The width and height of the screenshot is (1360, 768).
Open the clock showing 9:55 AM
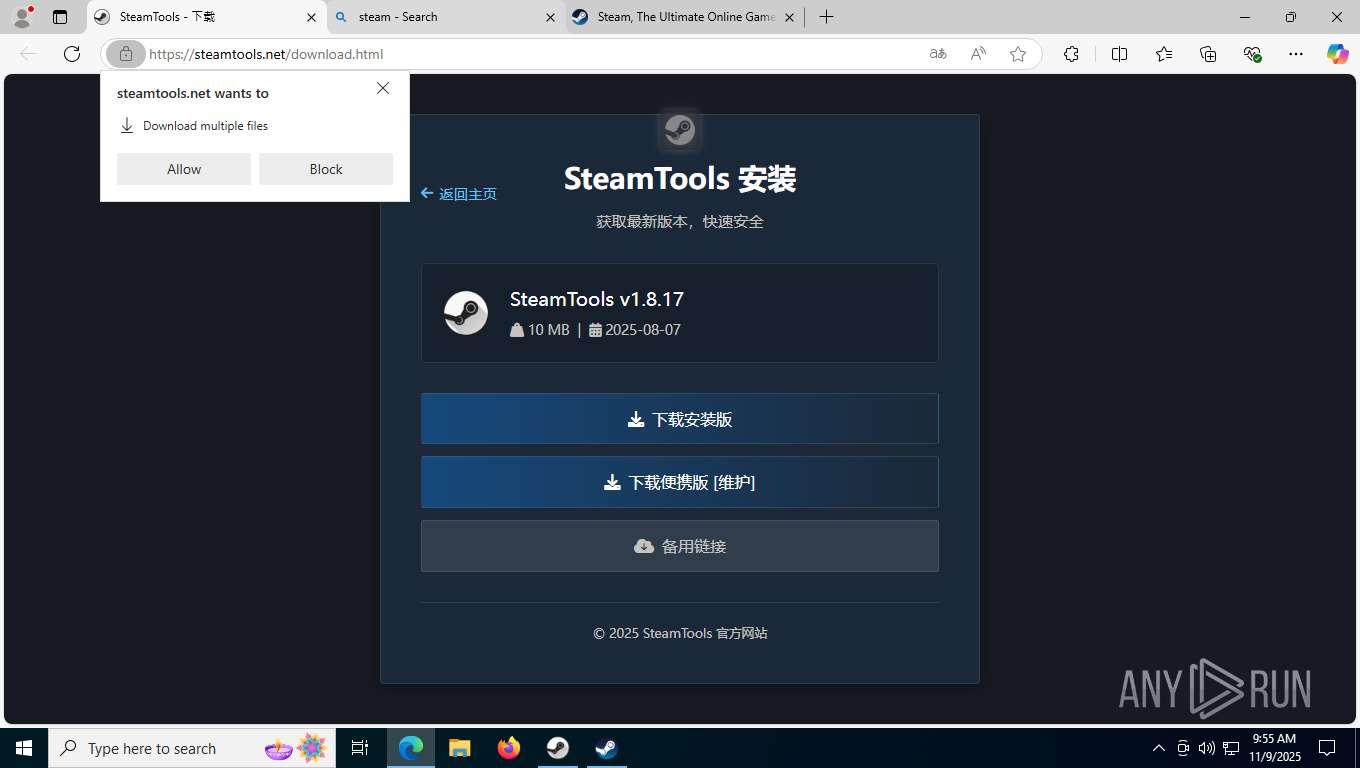point(1274,748)
